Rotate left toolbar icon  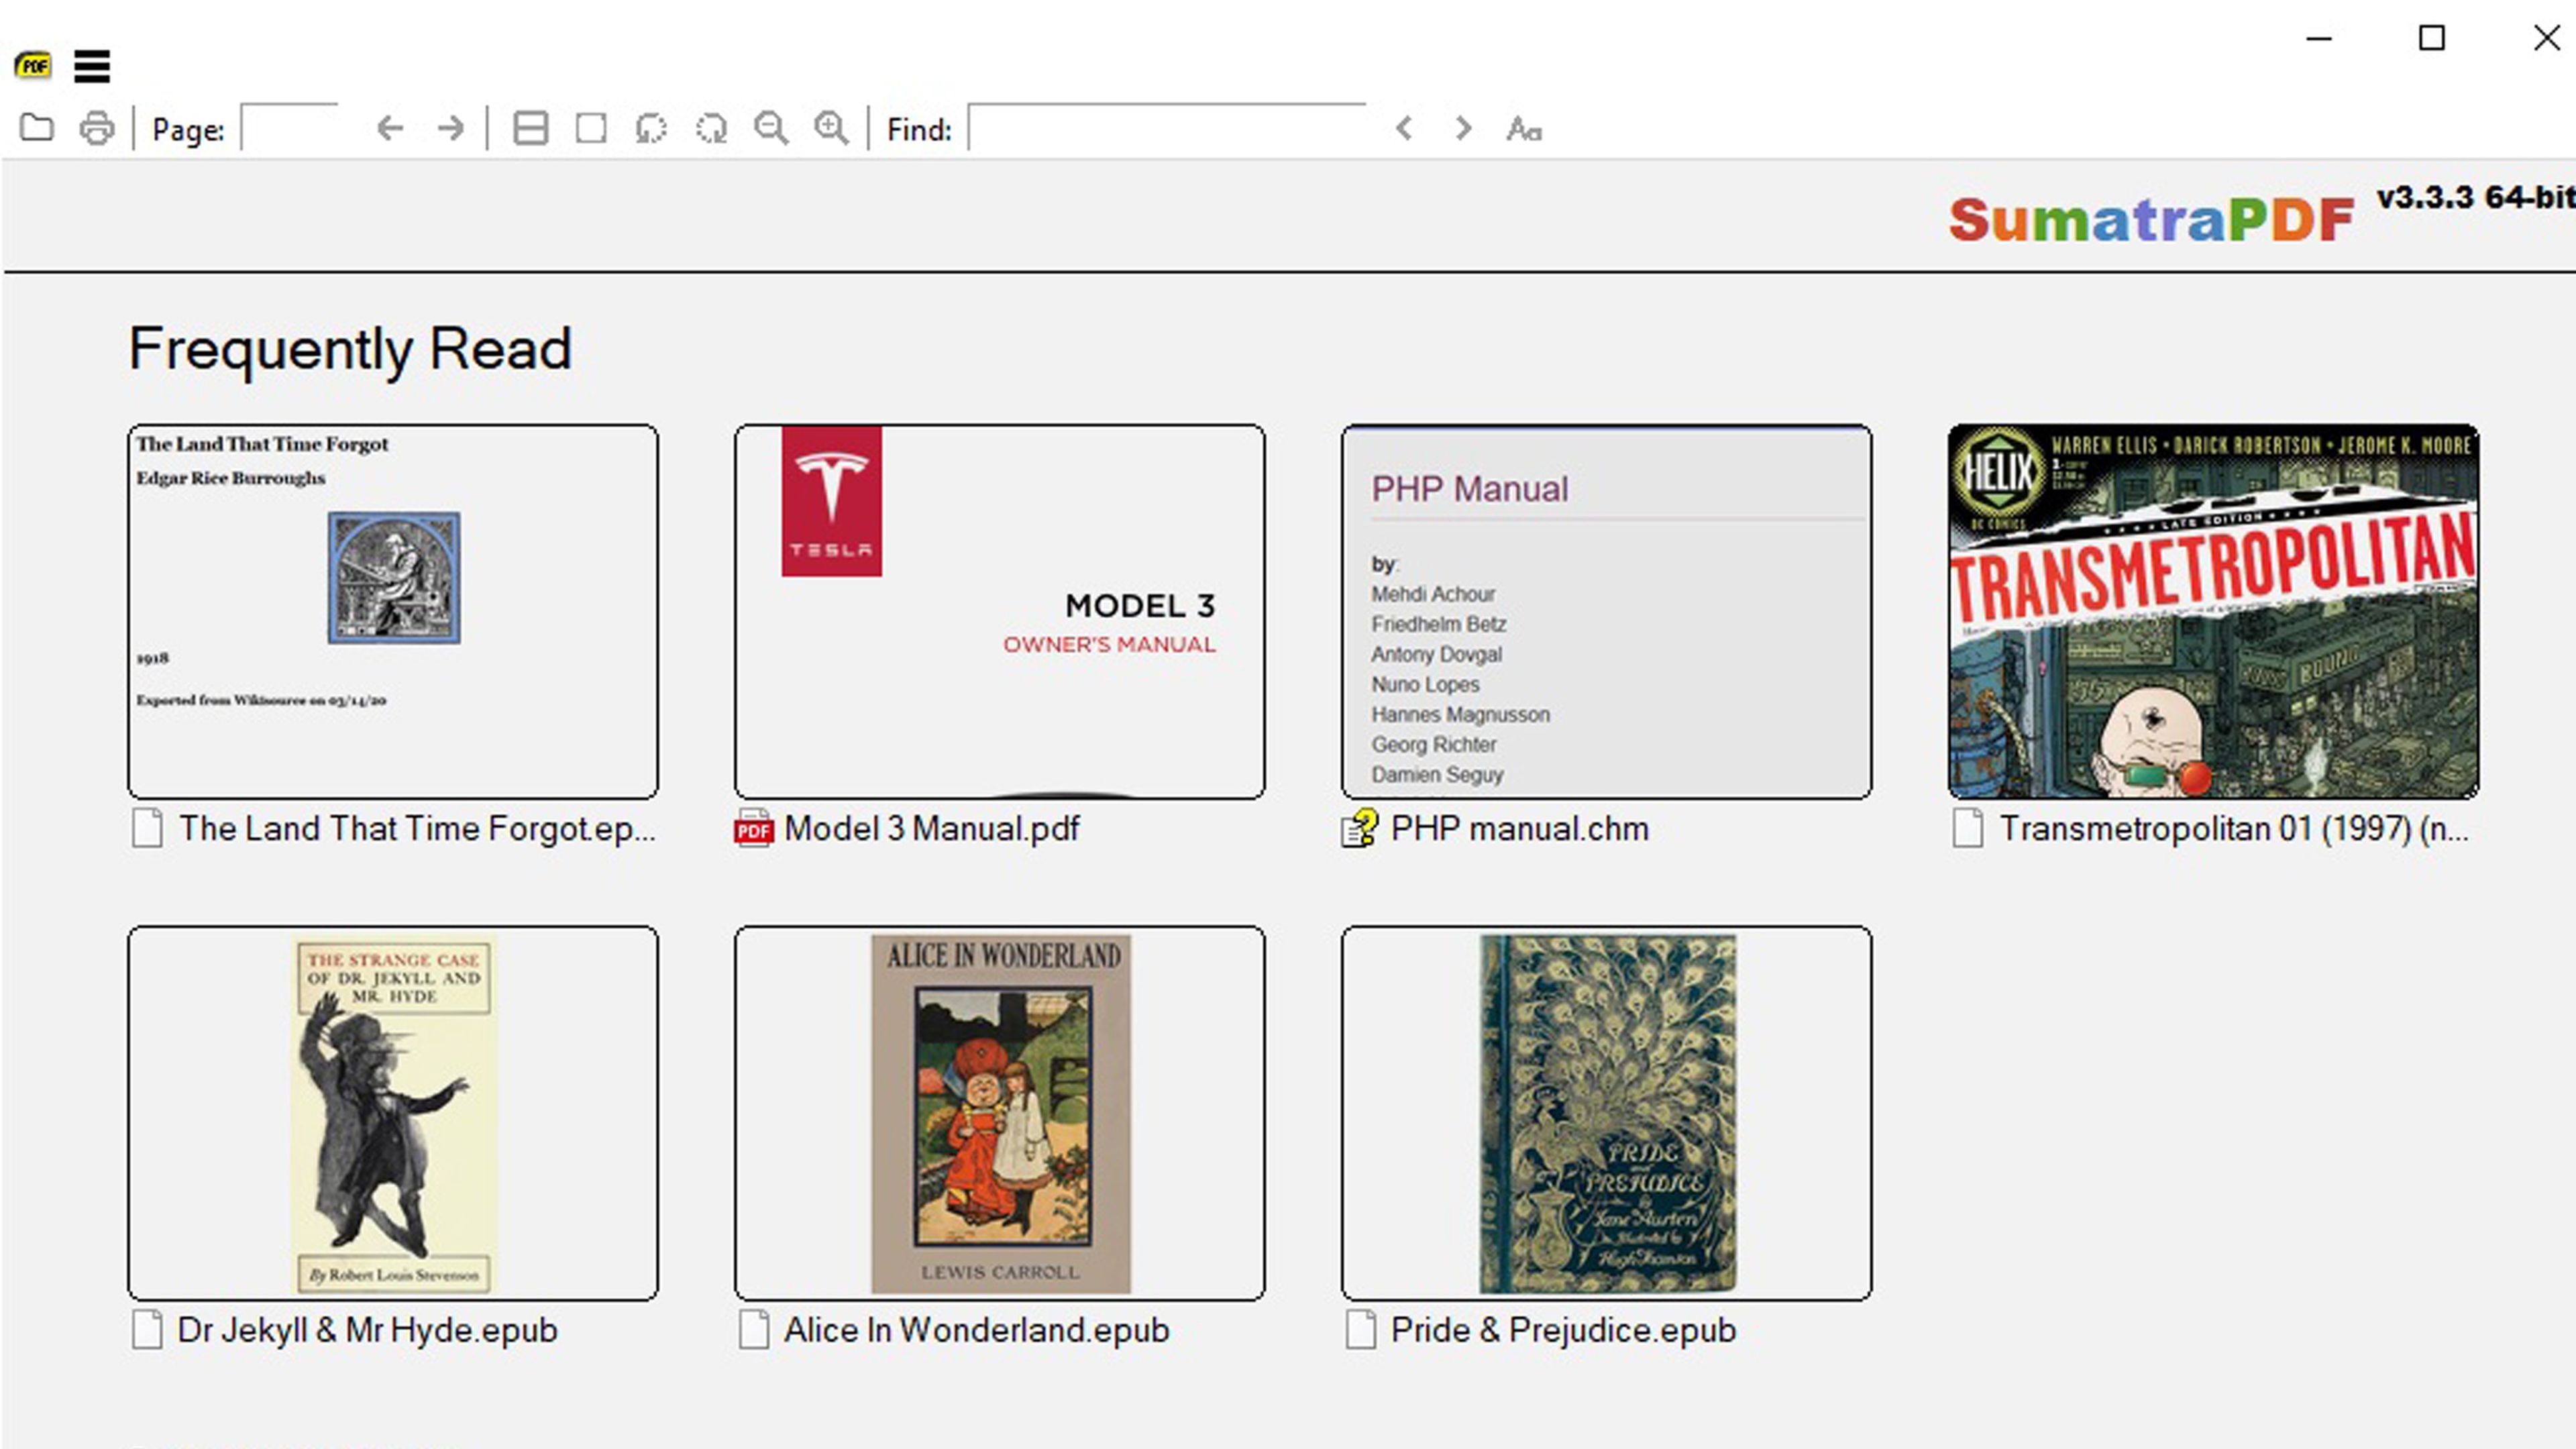(651, 128)
